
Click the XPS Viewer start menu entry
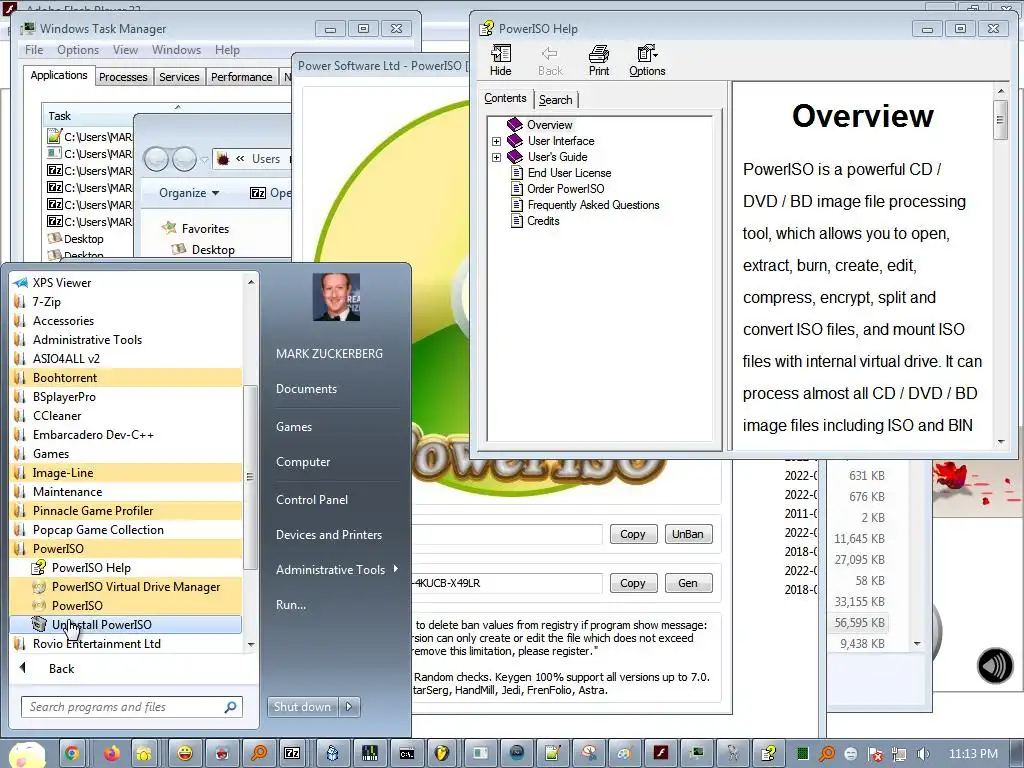(126, 283)
